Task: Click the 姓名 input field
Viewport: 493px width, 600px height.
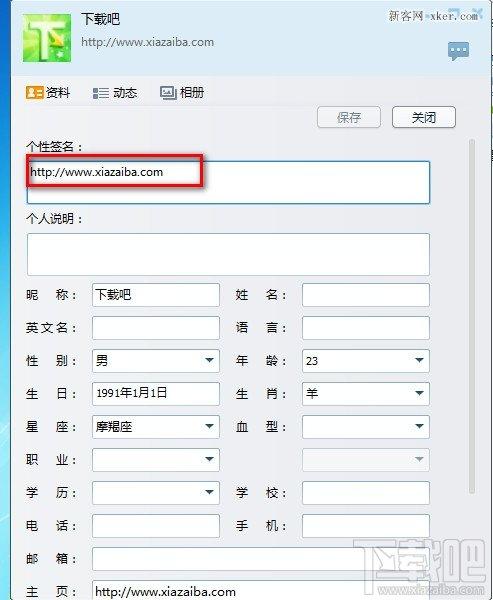Action: [366, 295]
